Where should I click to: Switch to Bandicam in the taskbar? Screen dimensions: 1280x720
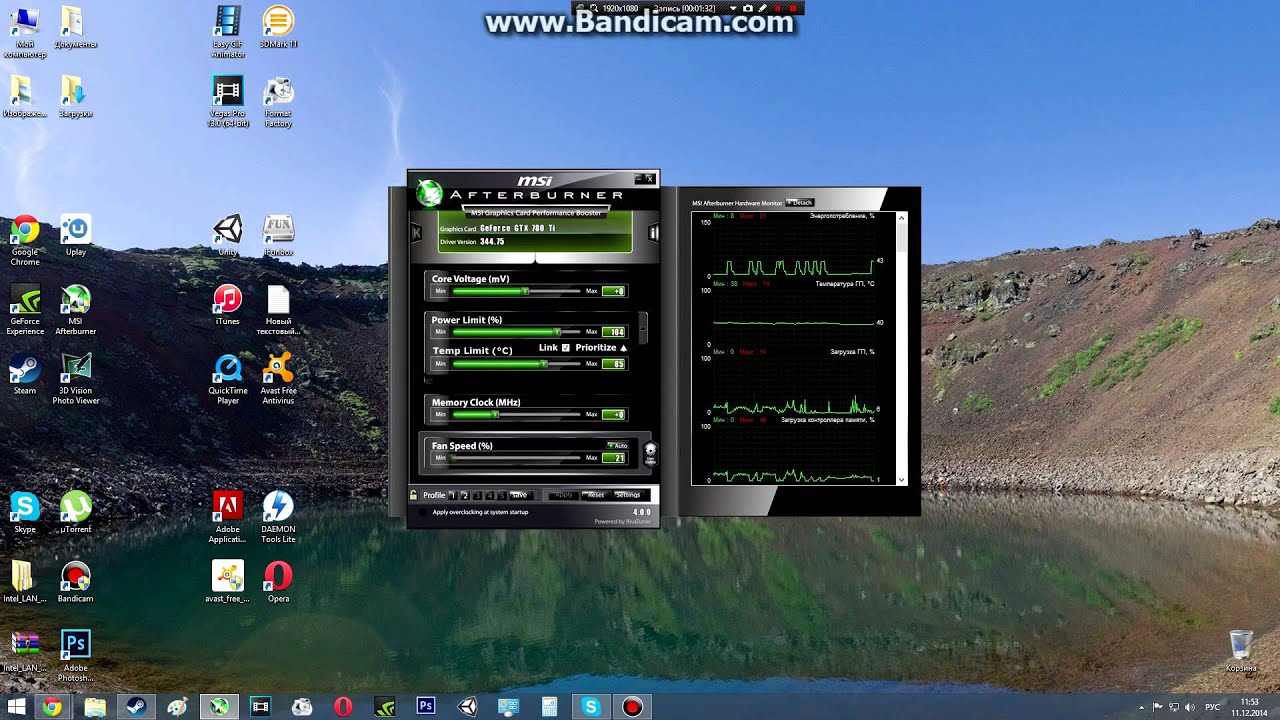[632, 707]
